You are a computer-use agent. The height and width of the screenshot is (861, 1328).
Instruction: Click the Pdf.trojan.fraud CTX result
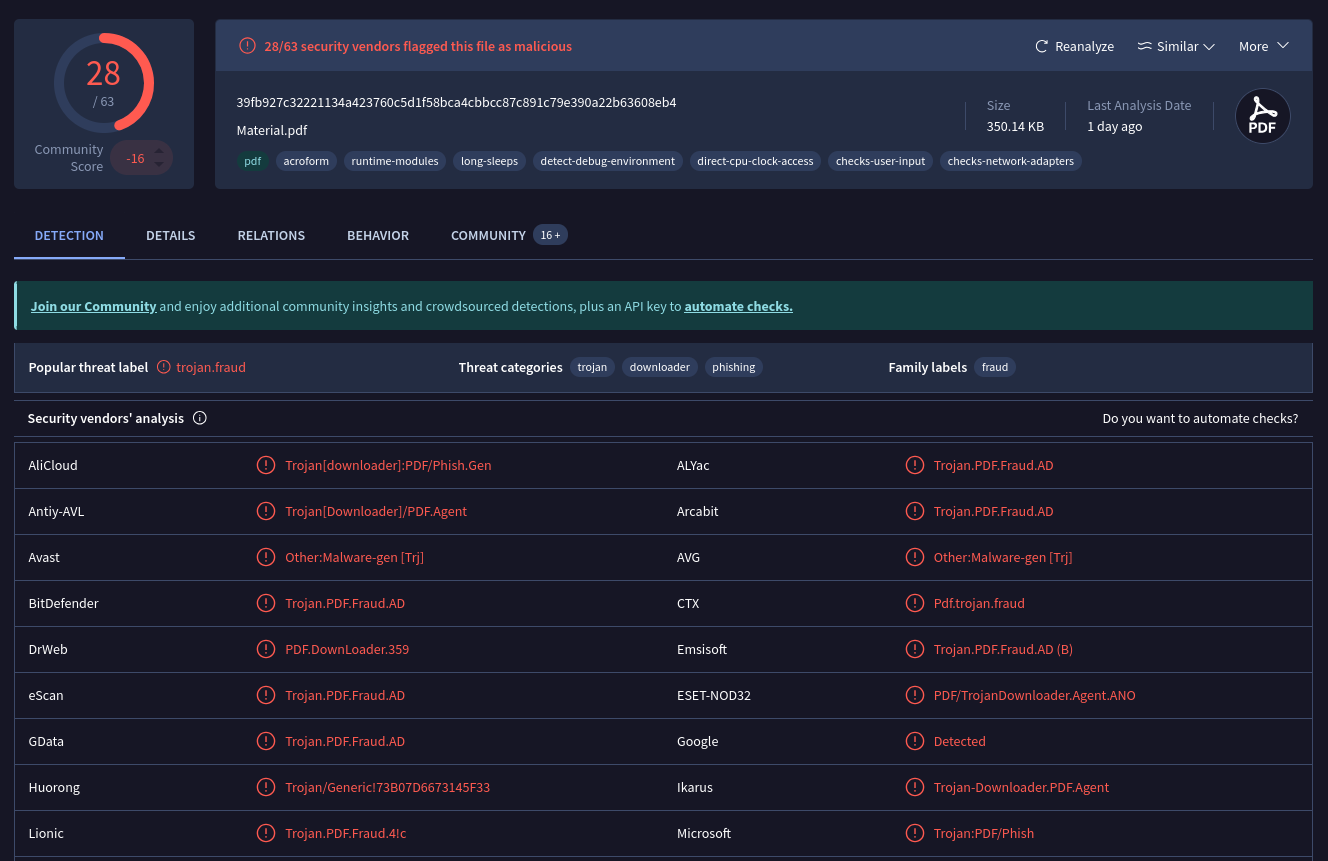point(979,603)
